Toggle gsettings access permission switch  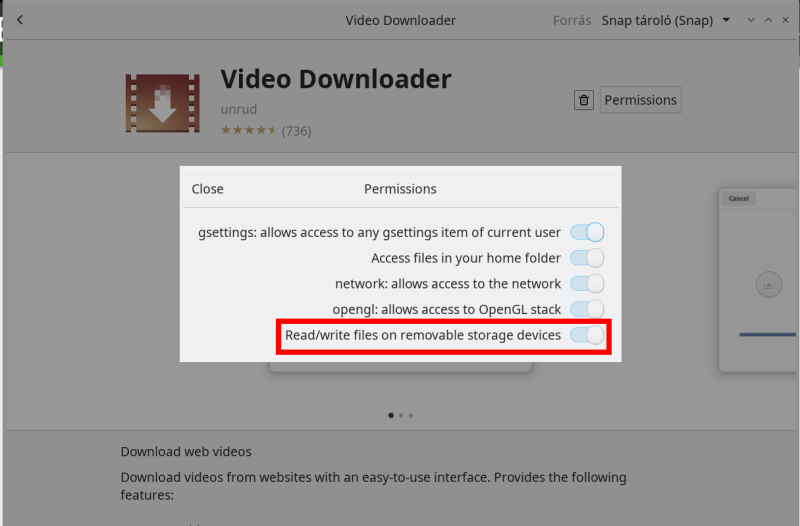click(587, 232)
